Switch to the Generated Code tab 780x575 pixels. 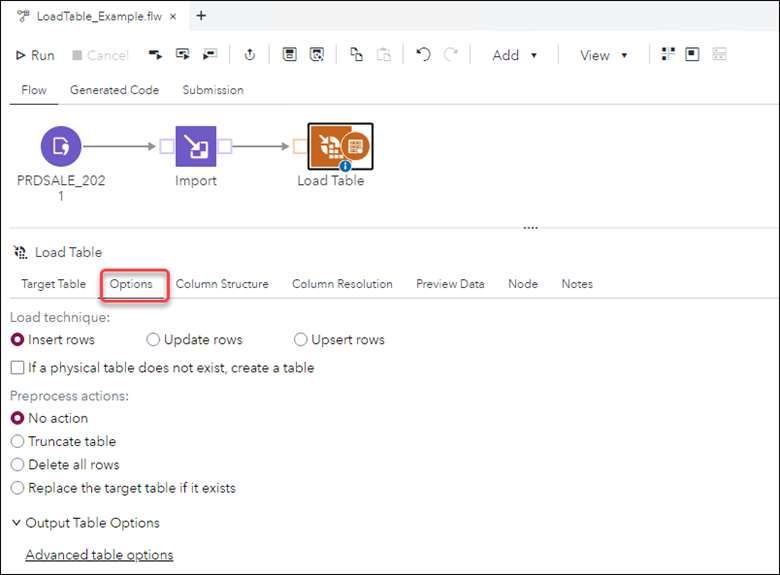tap(114, 90)
